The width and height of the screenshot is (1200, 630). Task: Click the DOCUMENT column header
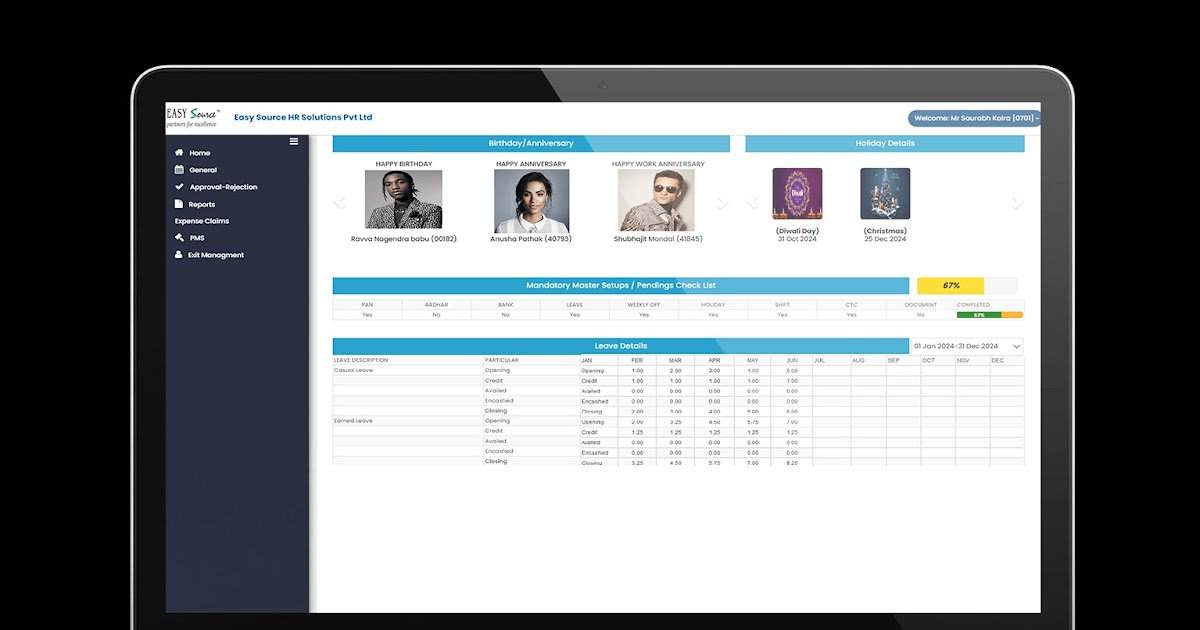point(920,305)
